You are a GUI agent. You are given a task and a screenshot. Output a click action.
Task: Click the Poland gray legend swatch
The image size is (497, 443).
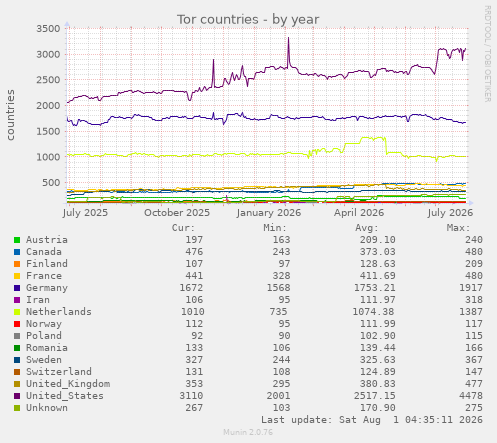17,336
